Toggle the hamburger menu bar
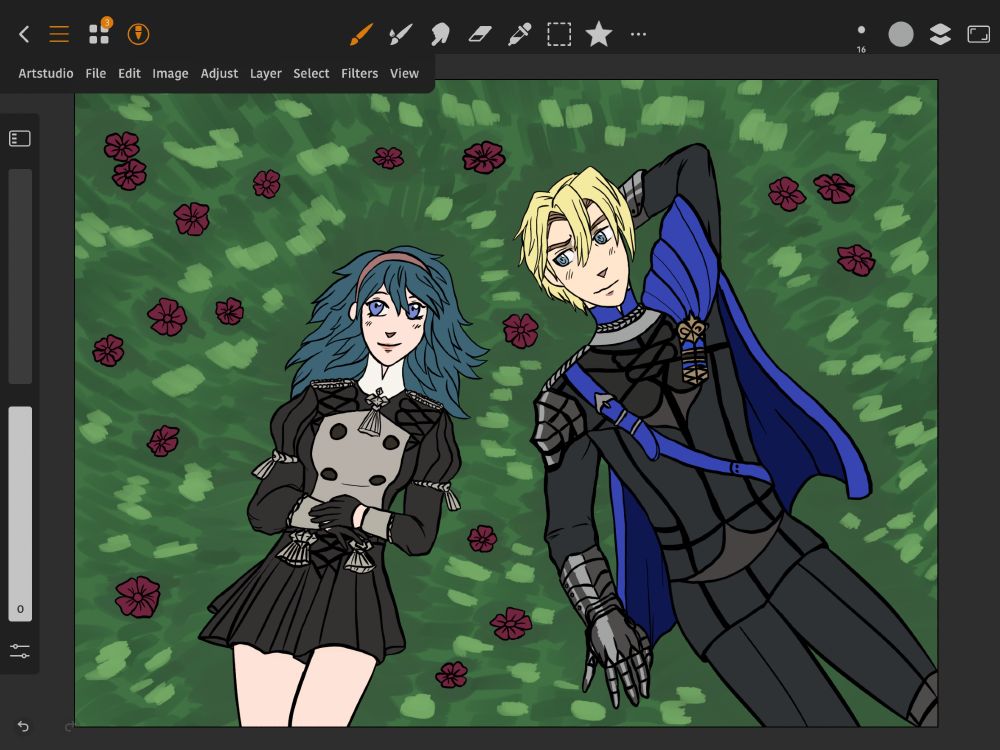This screenshot has width=1000, height=750. tap(59, 34)
